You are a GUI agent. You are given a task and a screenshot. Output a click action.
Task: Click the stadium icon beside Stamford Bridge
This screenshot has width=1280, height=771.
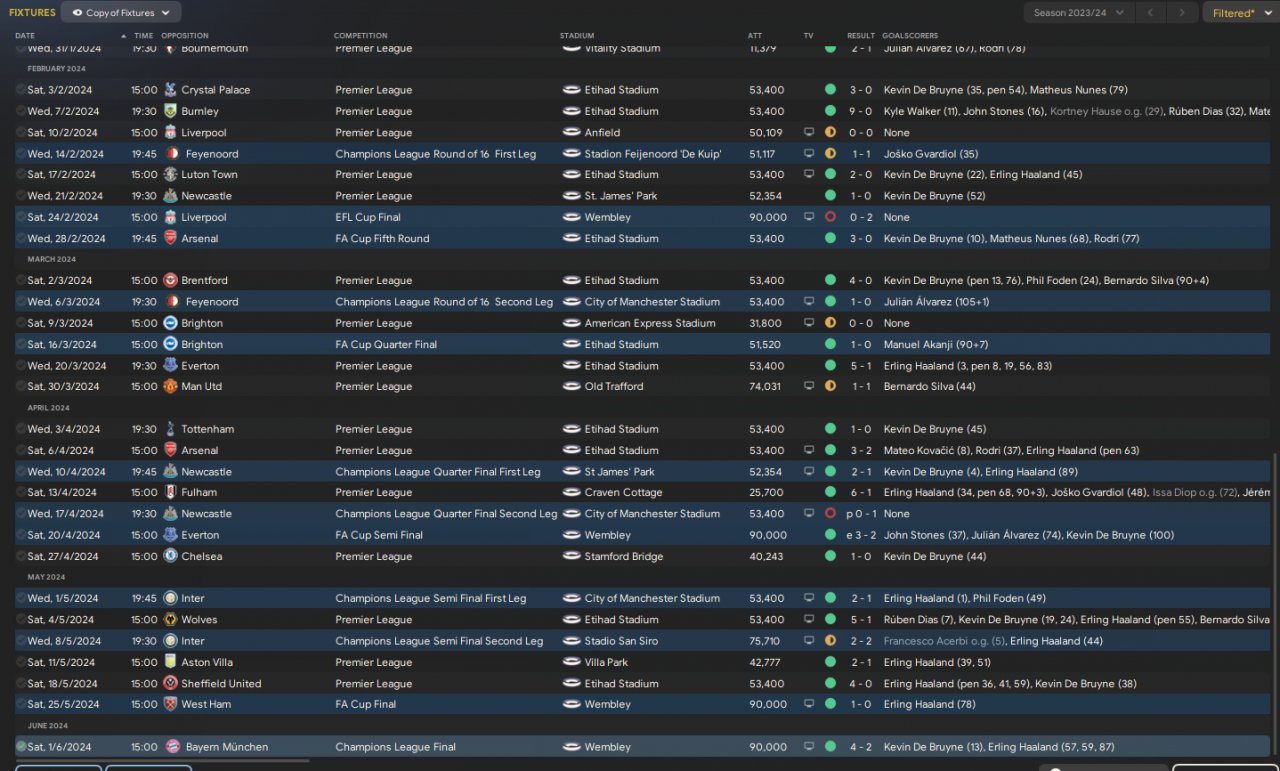pyautogui.click(x=572, y=557)
